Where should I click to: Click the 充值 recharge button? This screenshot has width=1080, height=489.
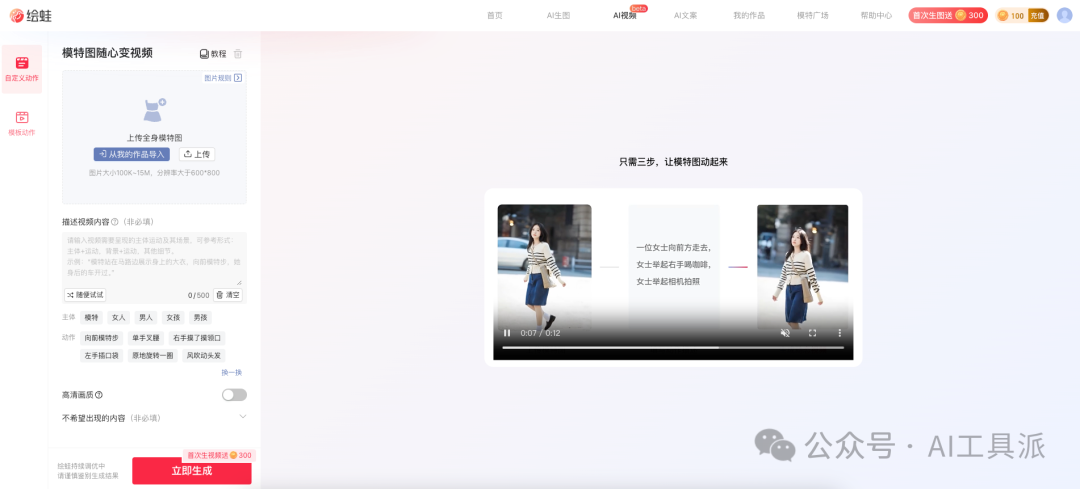pos(1037,15)
